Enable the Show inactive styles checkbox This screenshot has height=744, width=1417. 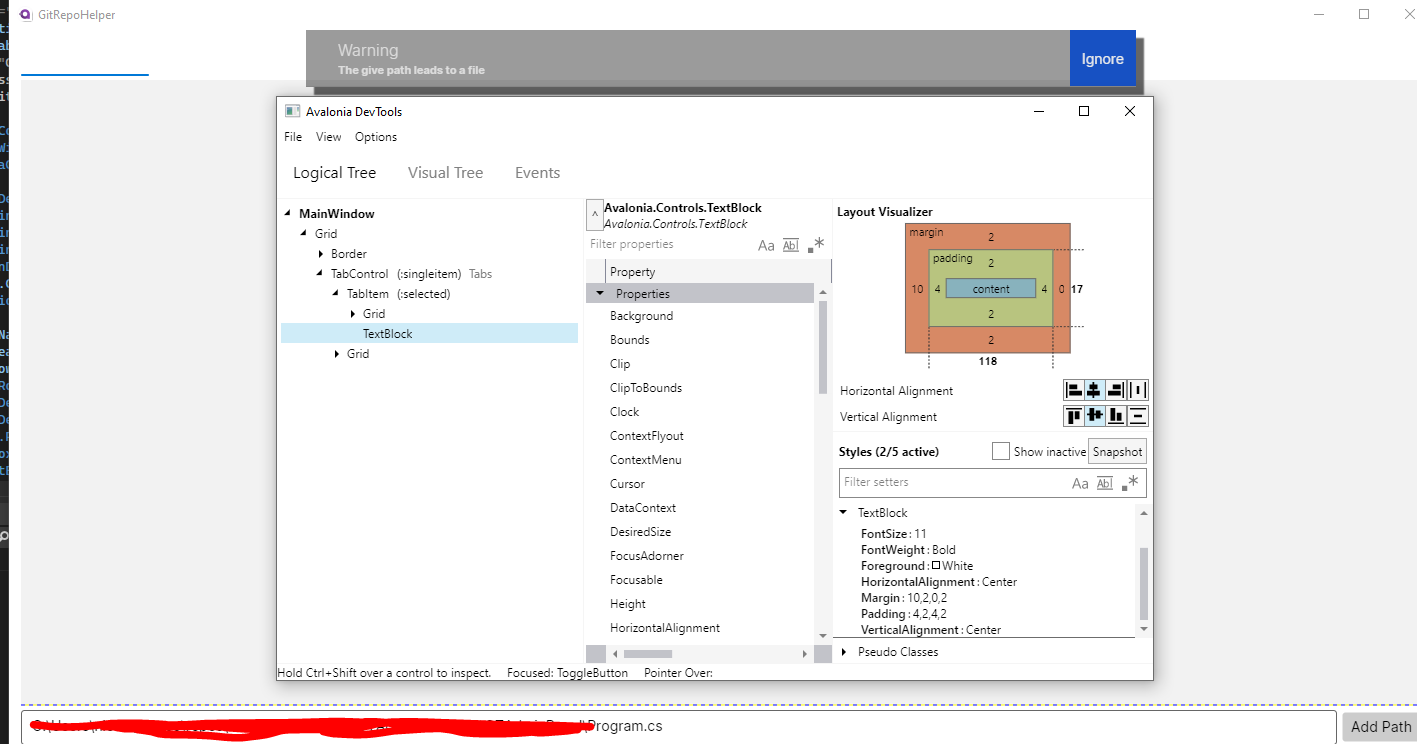coord(1000,451)
